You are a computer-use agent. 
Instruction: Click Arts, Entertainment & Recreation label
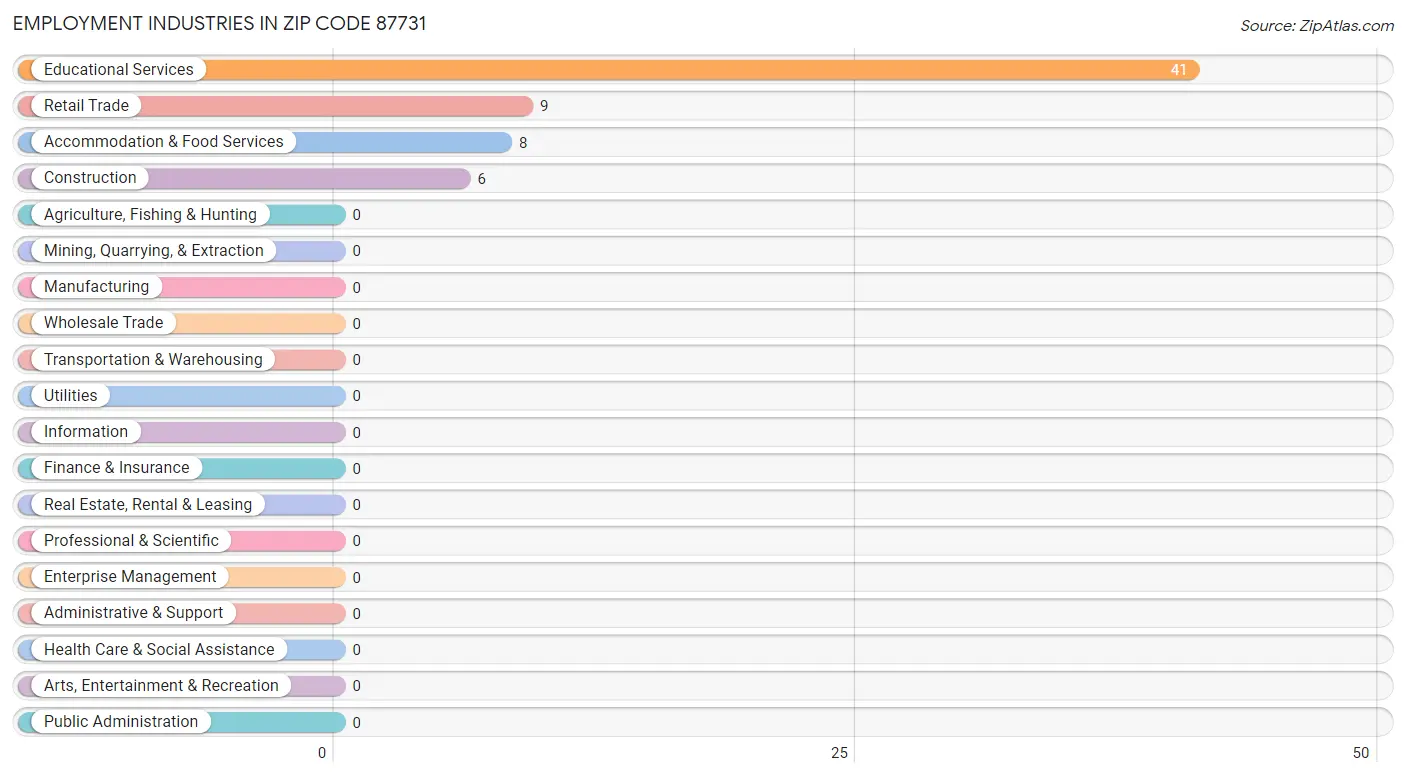(x=161, y=685)
